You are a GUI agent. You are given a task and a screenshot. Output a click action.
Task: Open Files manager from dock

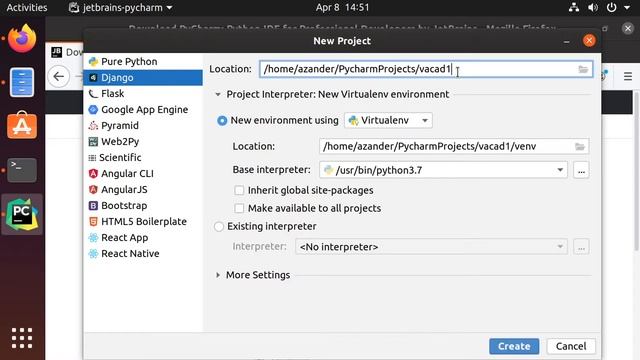click(22, 82)
